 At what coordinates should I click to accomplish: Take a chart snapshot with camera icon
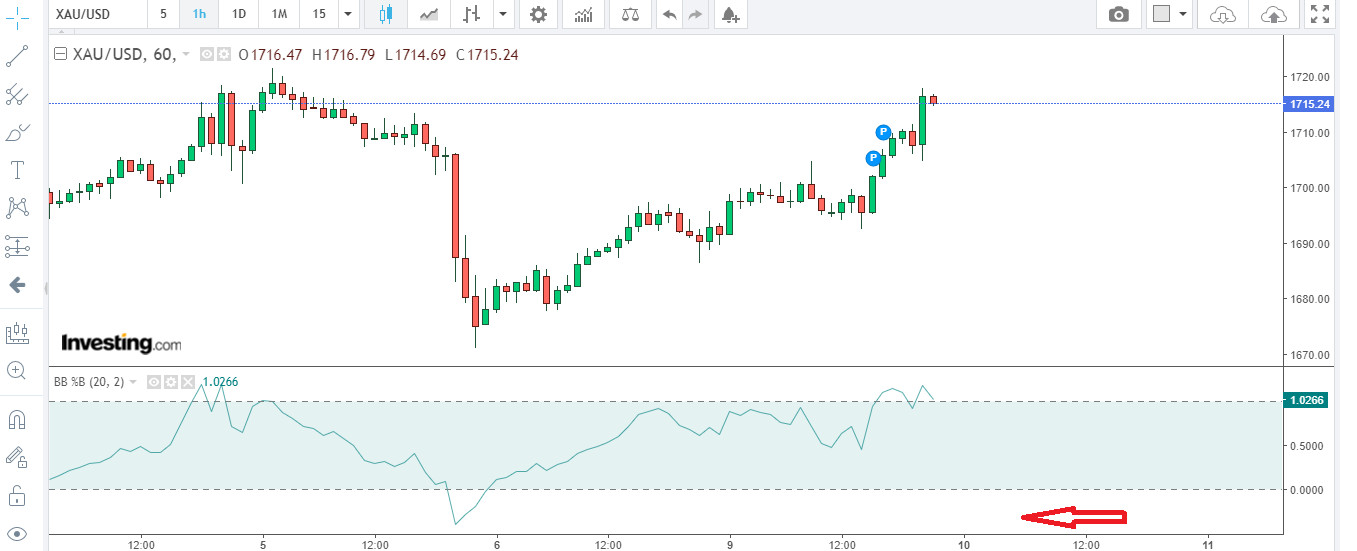tap(1119, 14)
